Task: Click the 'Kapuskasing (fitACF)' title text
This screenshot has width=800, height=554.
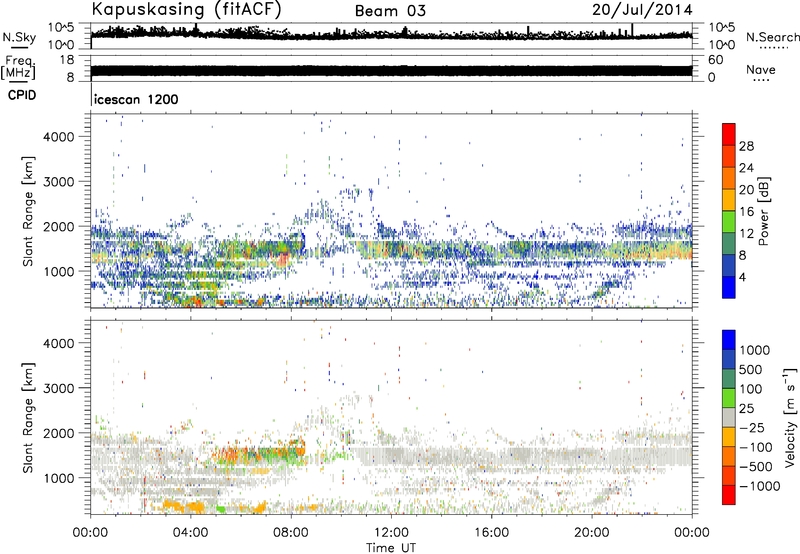Action: [x=186, y=10]
